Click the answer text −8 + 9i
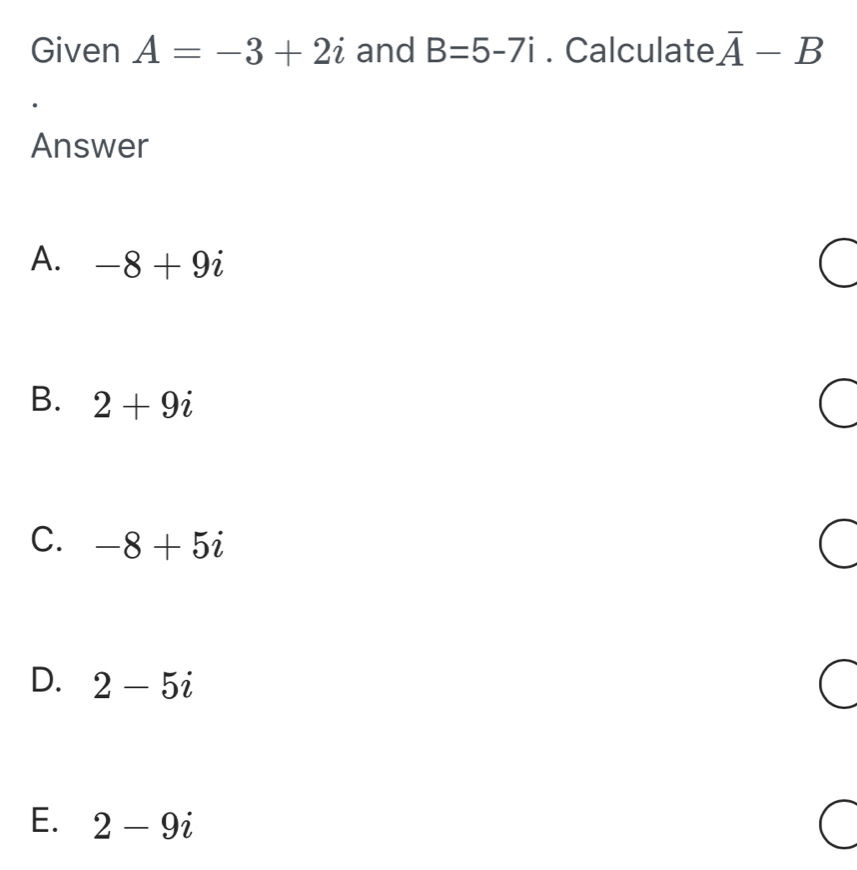The height and width of the screenshot is (870, 857). (156, 264)
